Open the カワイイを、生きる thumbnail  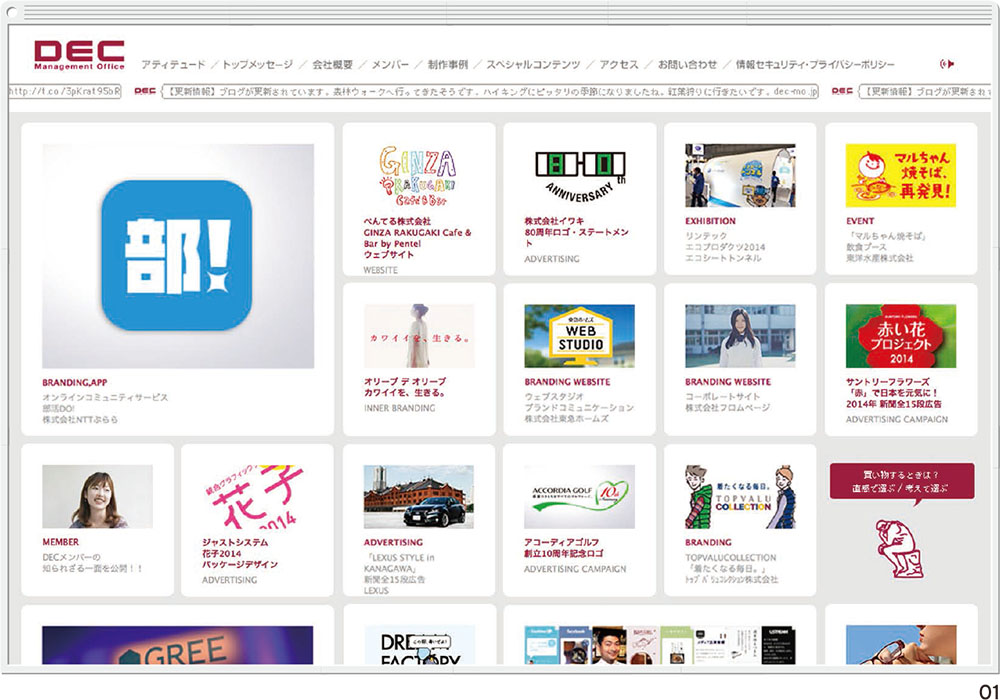click(418, 336)
